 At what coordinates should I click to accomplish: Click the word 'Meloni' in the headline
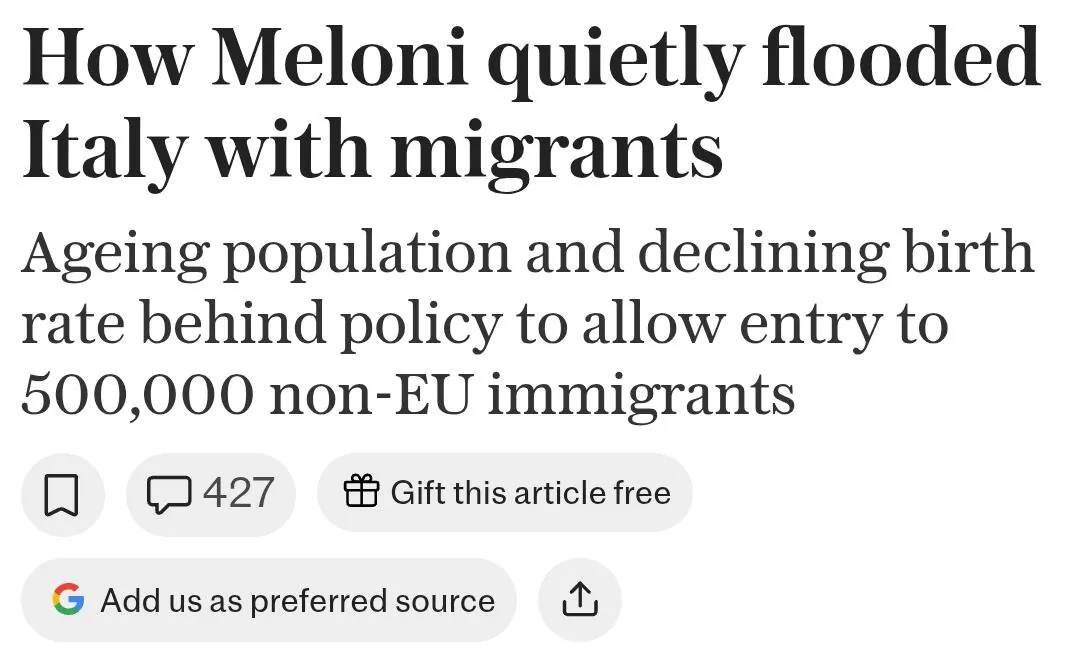pos(340,60)
